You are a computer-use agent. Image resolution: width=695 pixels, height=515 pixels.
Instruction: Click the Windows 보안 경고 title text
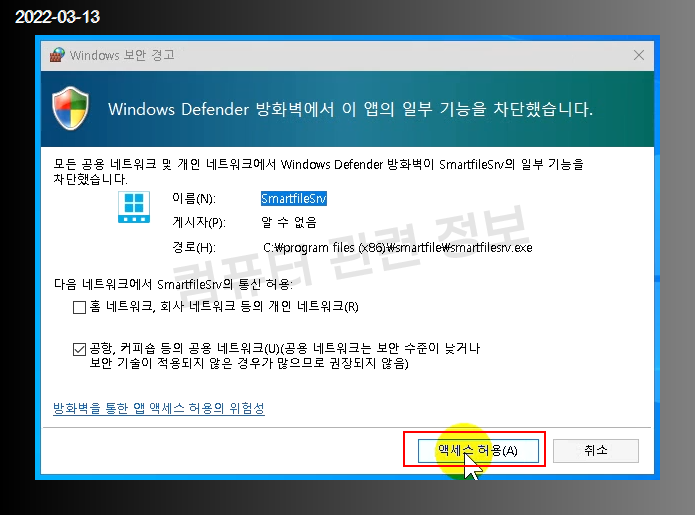point(122,55)
